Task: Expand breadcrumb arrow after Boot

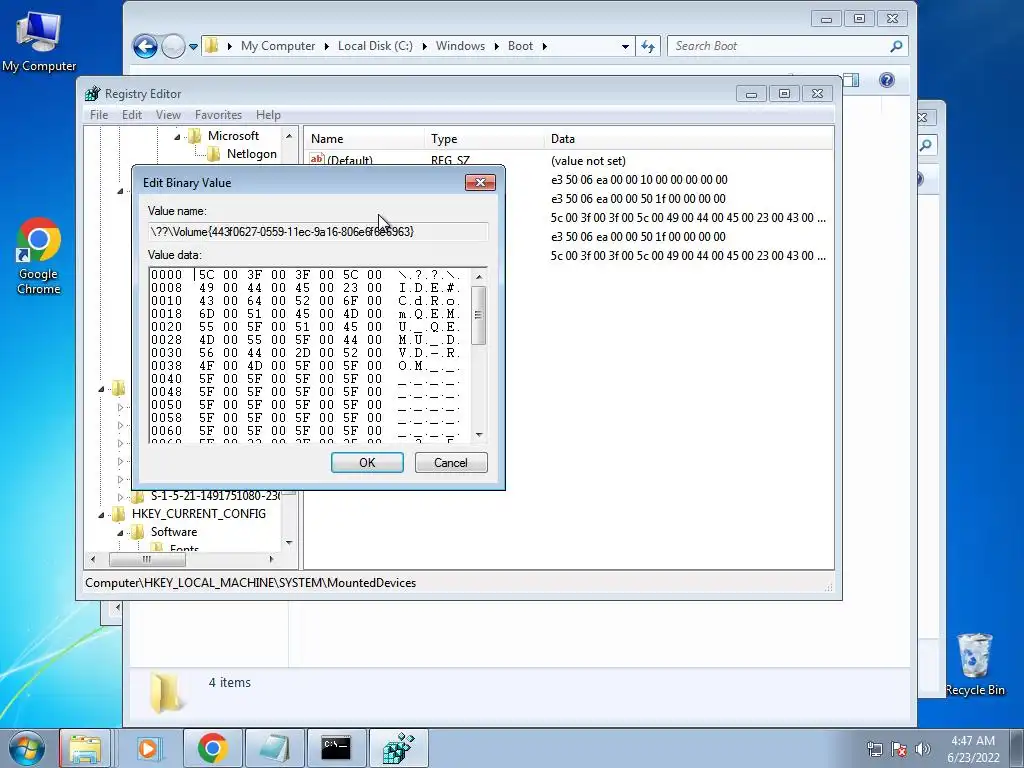Action: [x=544, y=46]
